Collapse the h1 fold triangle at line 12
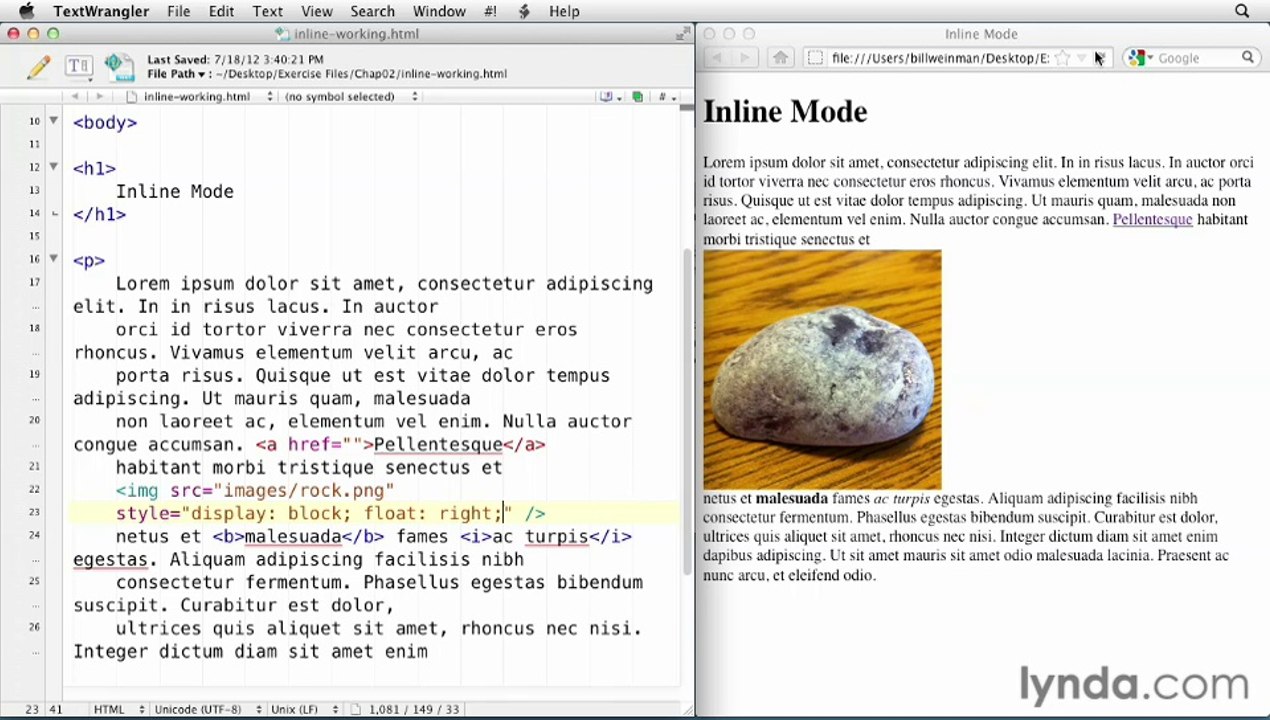Image resolution: width=1270 pixels, height=720 pixels. [x=53, y=167]
